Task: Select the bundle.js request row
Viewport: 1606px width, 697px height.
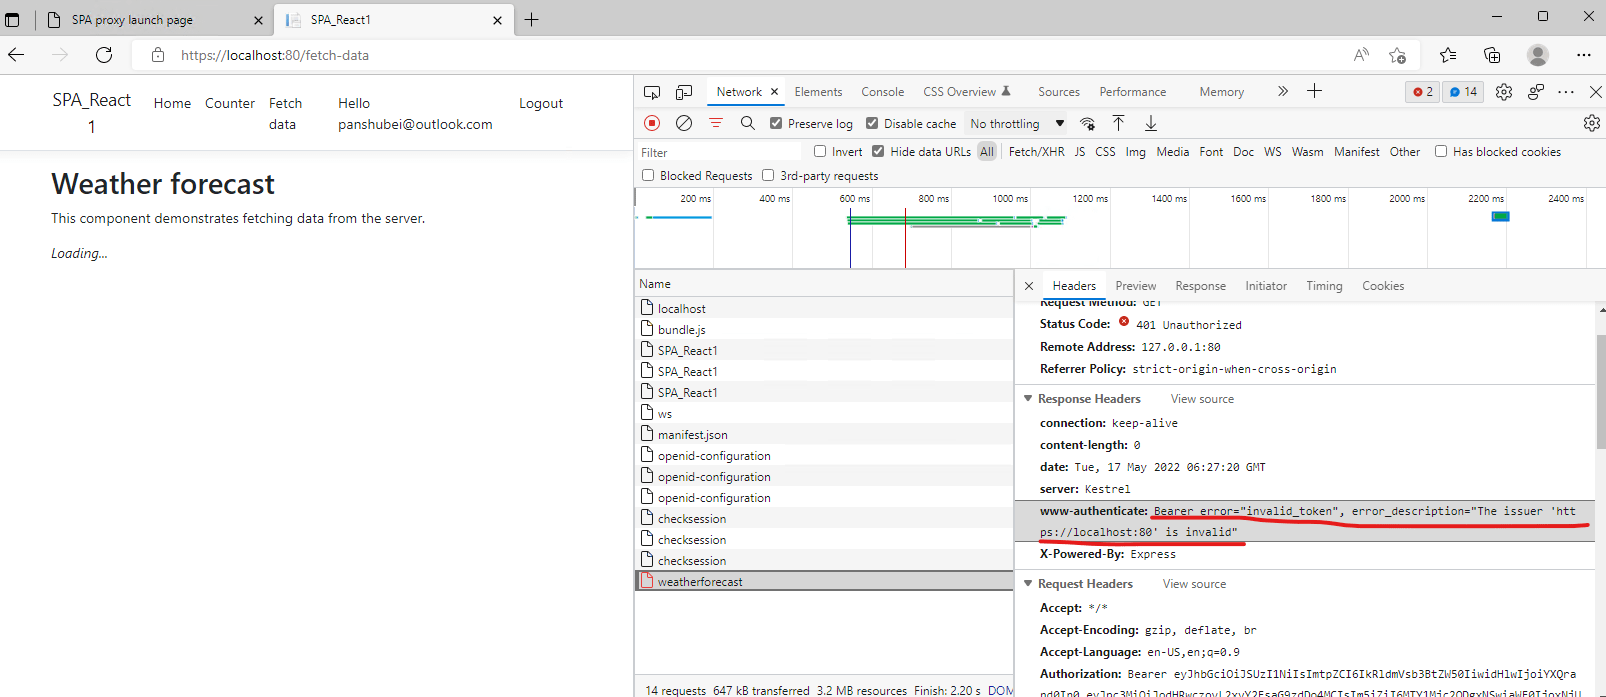Action: [x=824, y=330]
